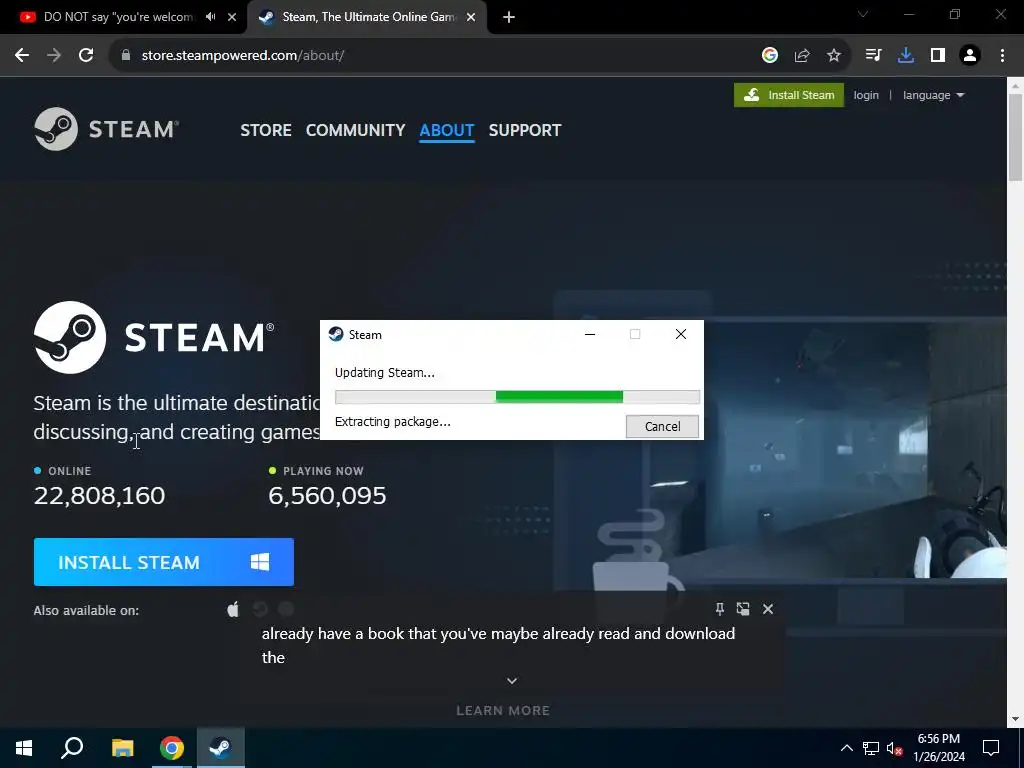1024x768 pixels.
Task: Click LEARN MORE link
Action: click(503, 711)
